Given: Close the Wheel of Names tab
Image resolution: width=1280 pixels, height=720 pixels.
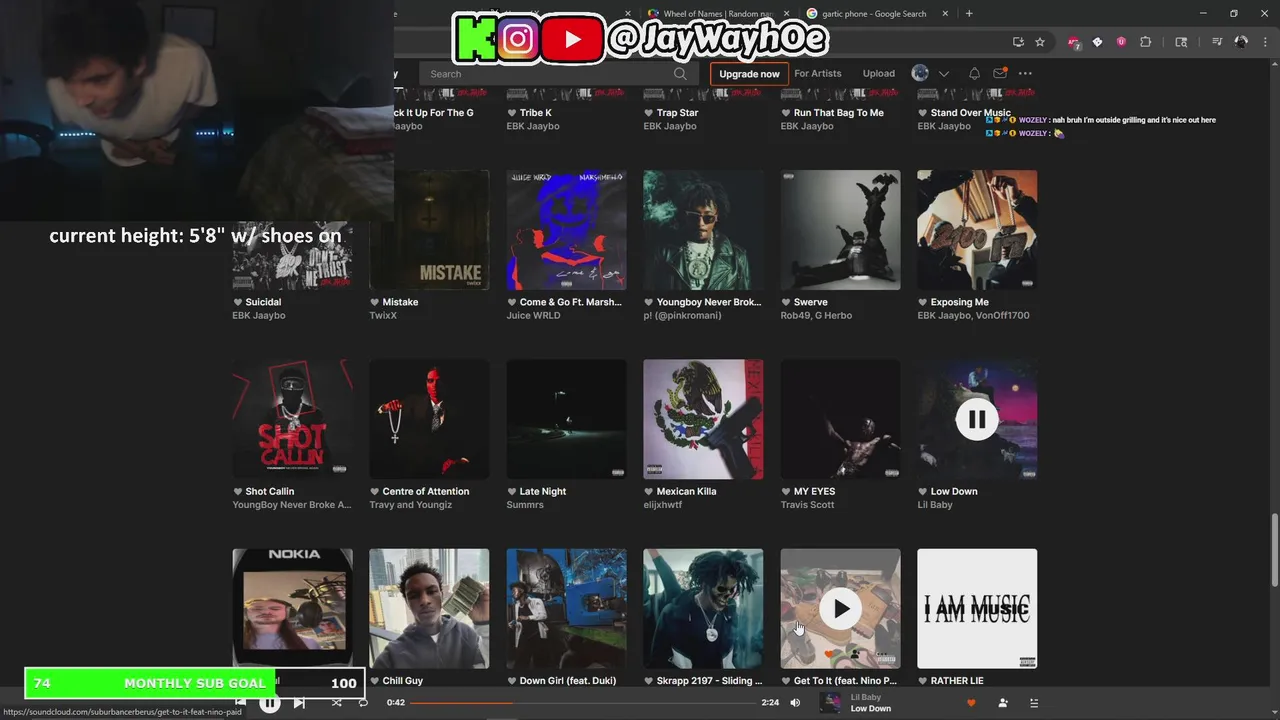Looking at the screenshot, I should click(786, 14).
